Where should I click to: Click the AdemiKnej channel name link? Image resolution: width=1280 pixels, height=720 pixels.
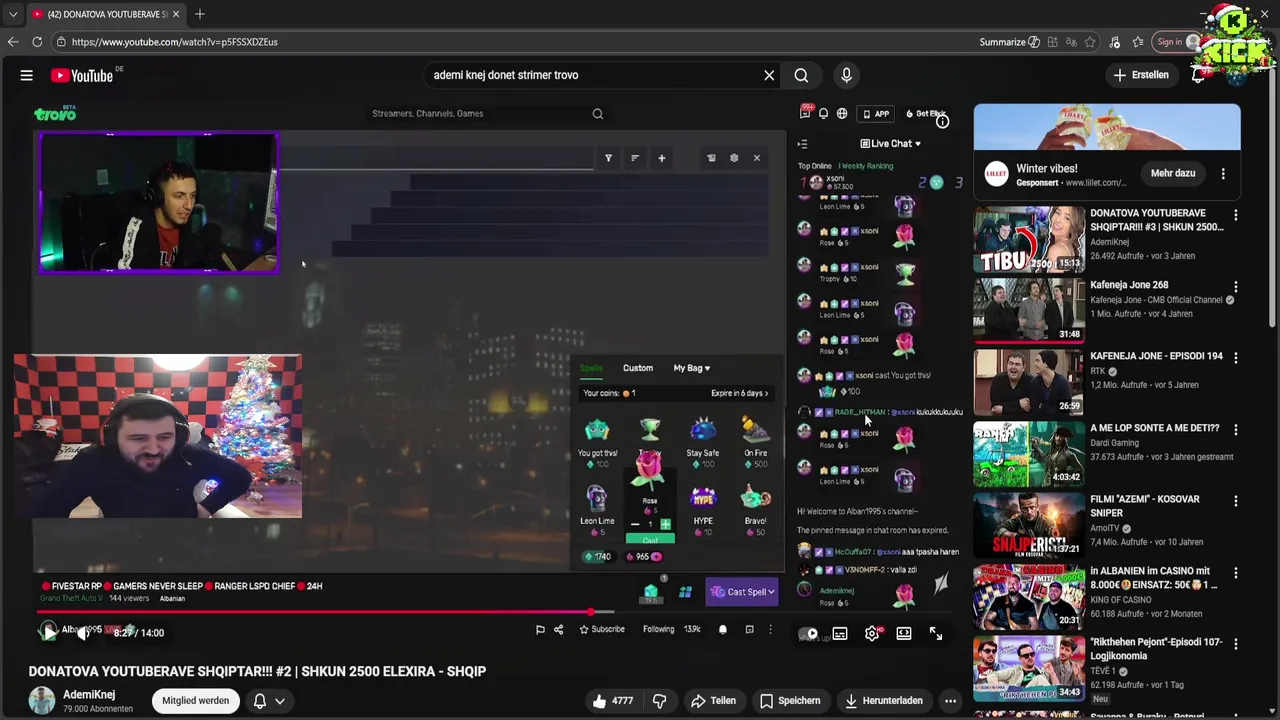point(89,694)
